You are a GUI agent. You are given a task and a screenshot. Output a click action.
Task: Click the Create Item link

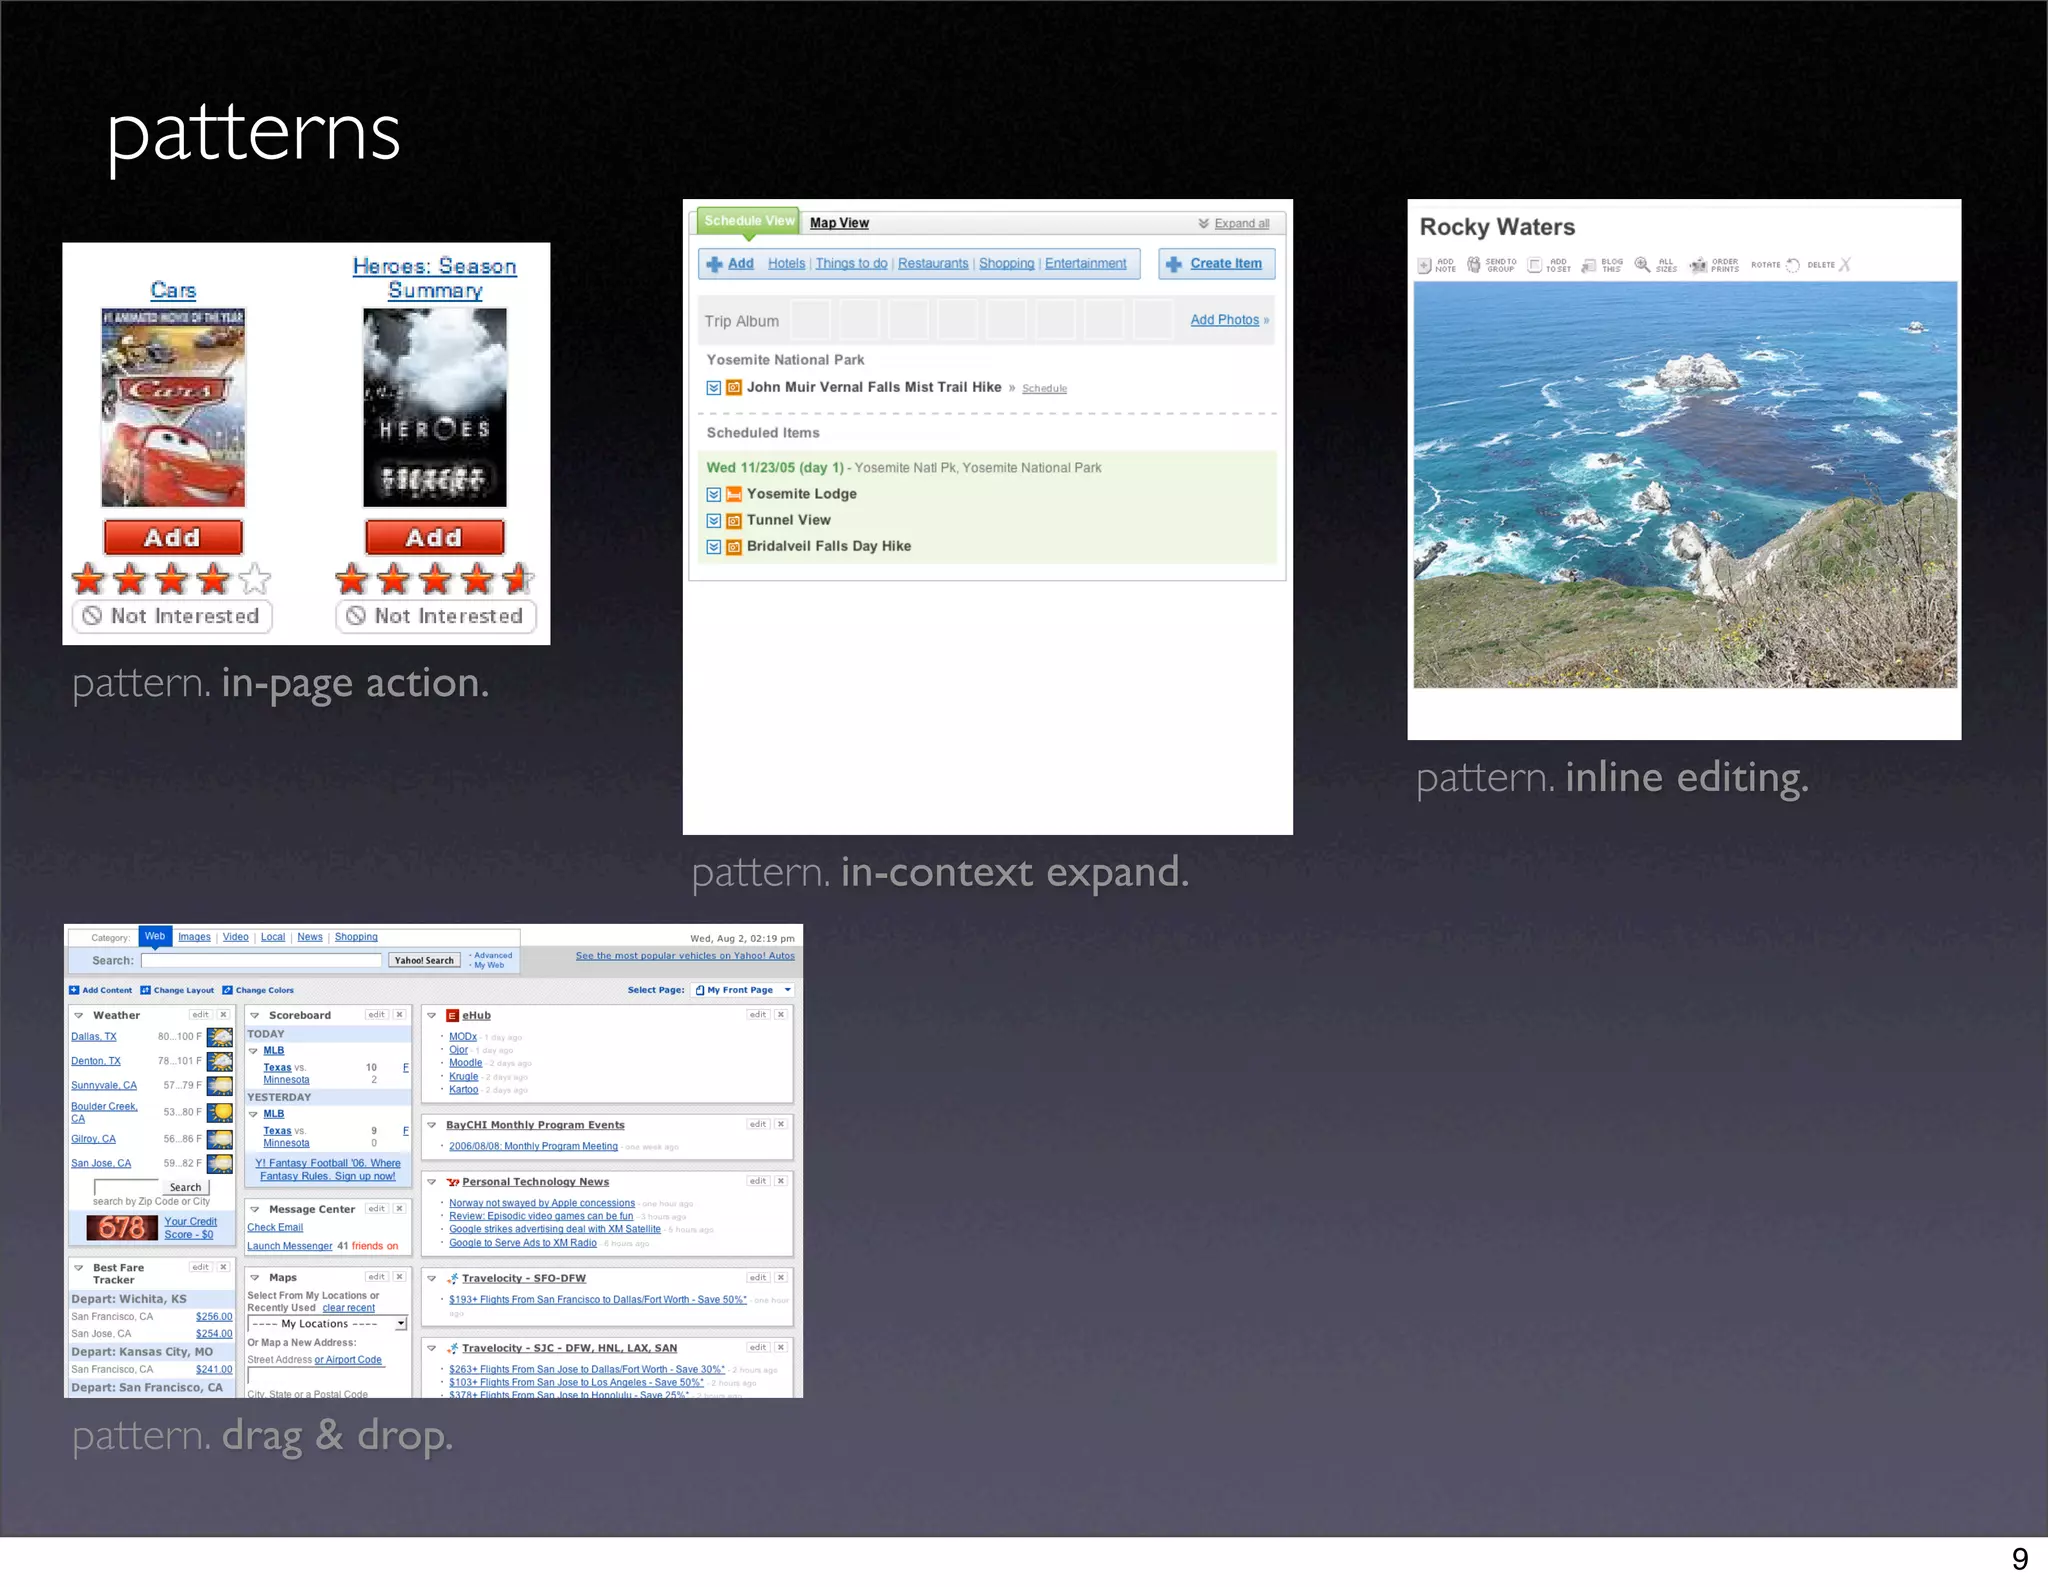coord(1225,264)
